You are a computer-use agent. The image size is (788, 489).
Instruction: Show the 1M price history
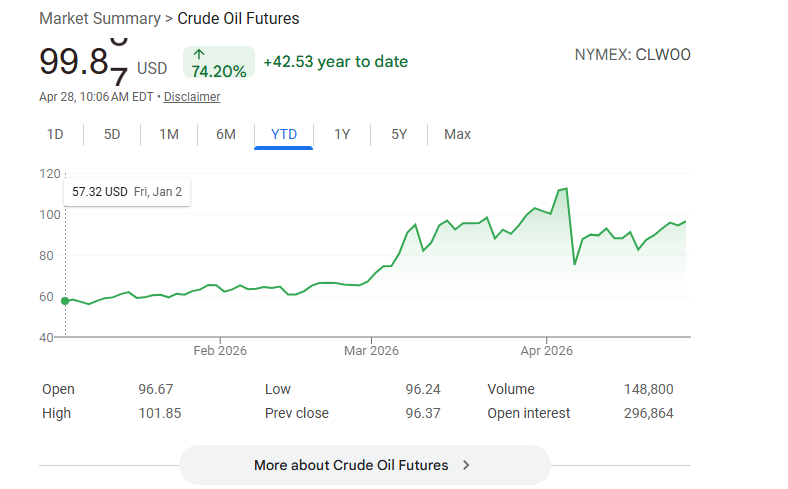(169, 134)
